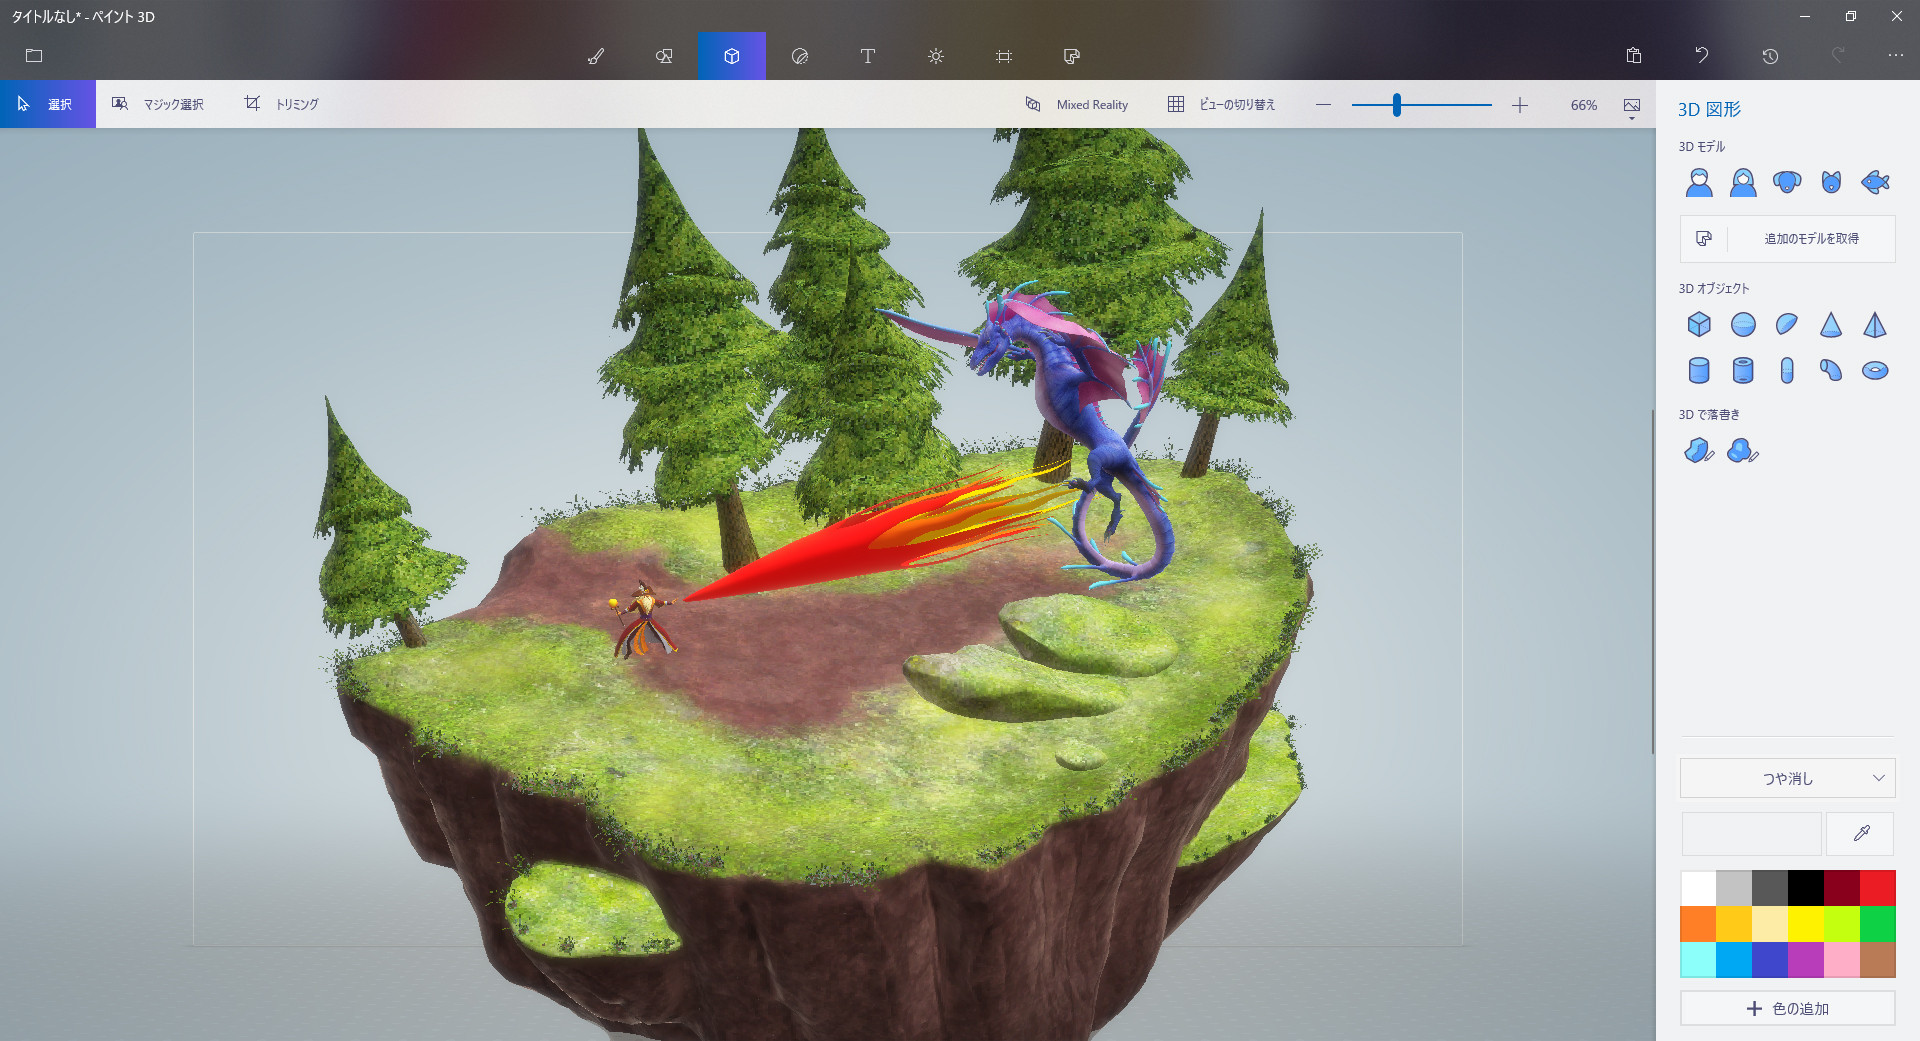Open the Canvas settings
The width and height of the screenshot is (1920, 1041).
click(x=1004, y=56)
